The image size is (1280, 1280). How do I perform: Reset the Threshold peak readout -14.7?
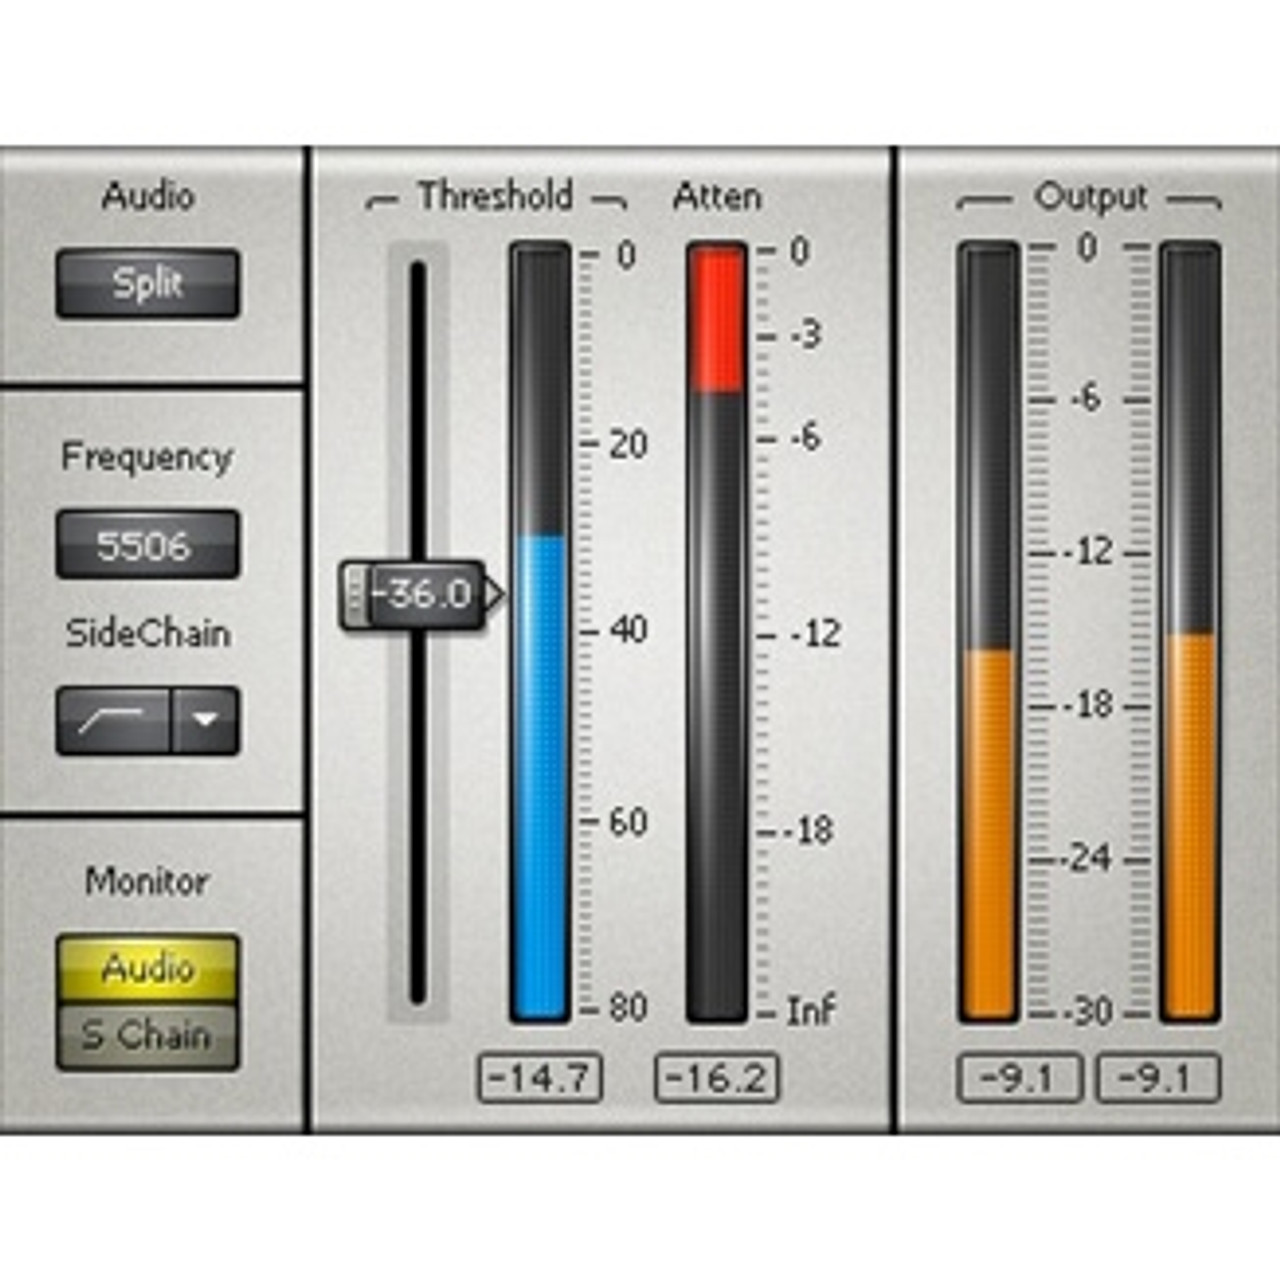click(x=540, y=1078)
